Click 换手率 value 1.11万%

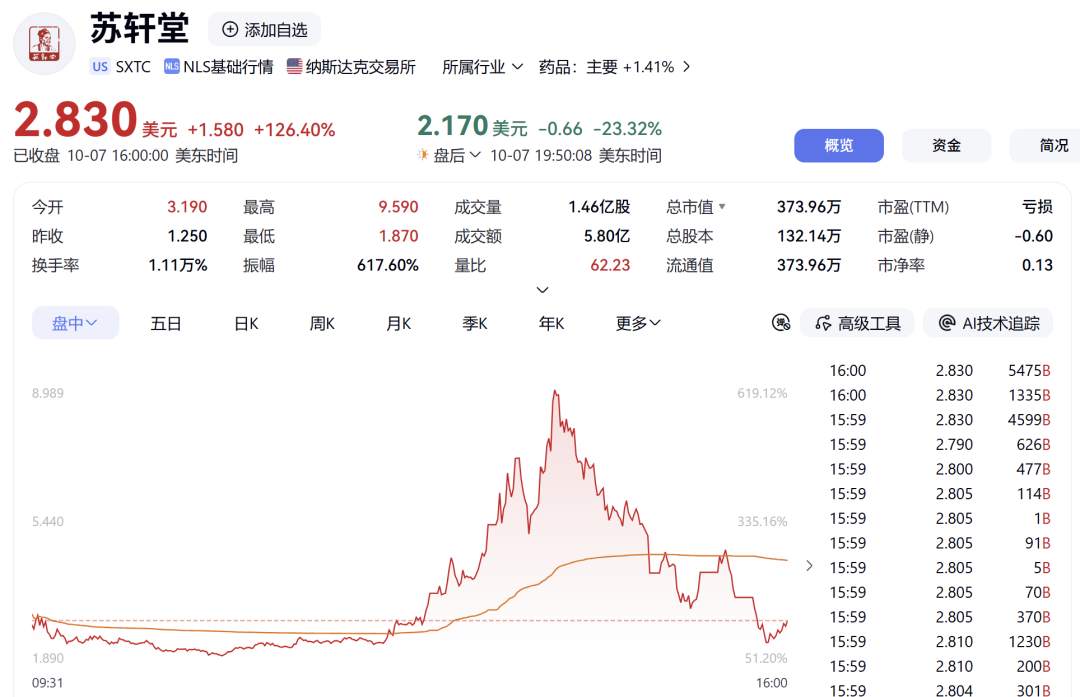pos(178,265)
